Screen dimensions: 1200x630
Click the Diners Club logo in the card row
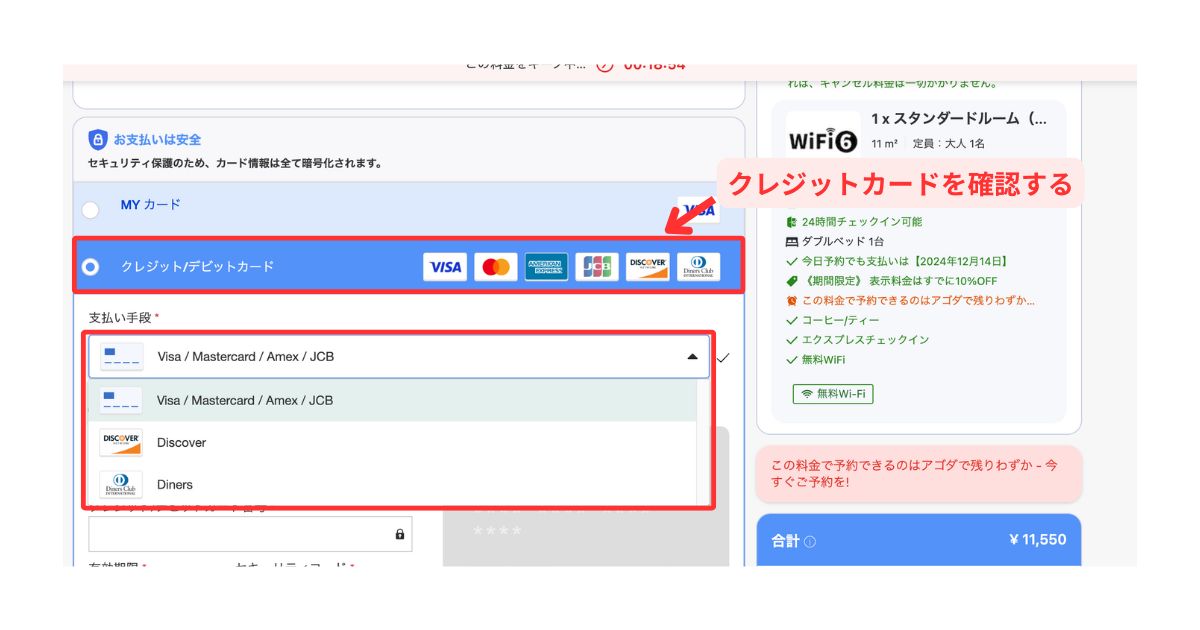point(698,267)
